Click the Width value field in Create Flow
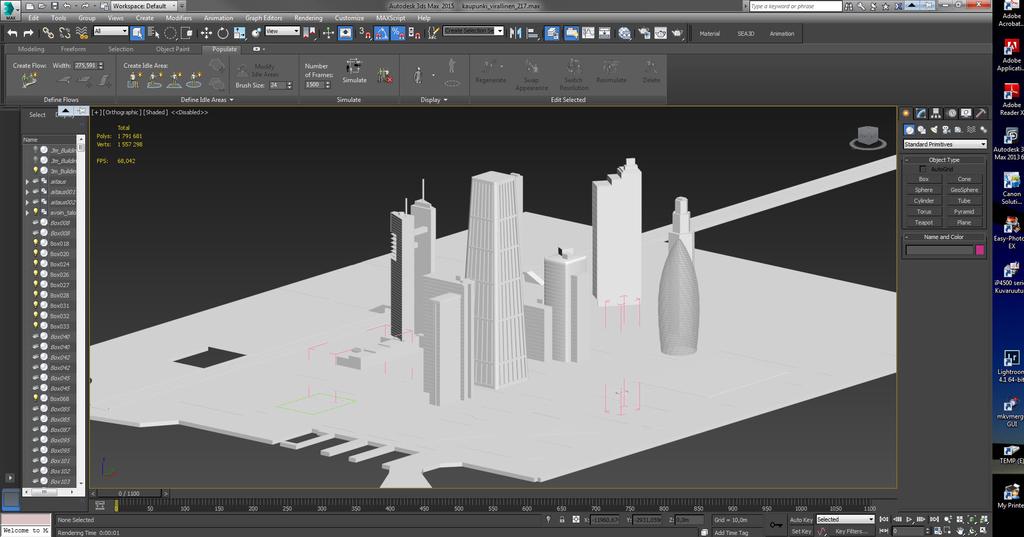 [86, 65]
